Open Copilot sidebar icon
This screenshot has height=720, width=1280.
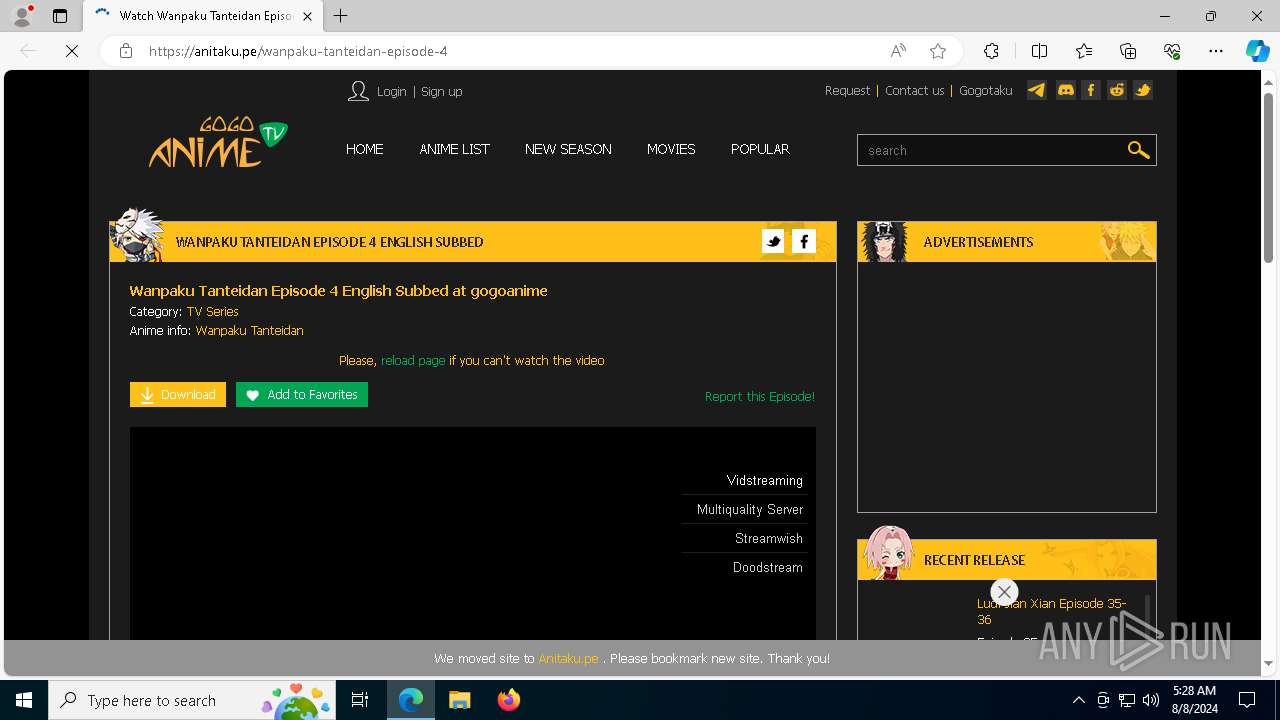click(x=1257, y=51)
